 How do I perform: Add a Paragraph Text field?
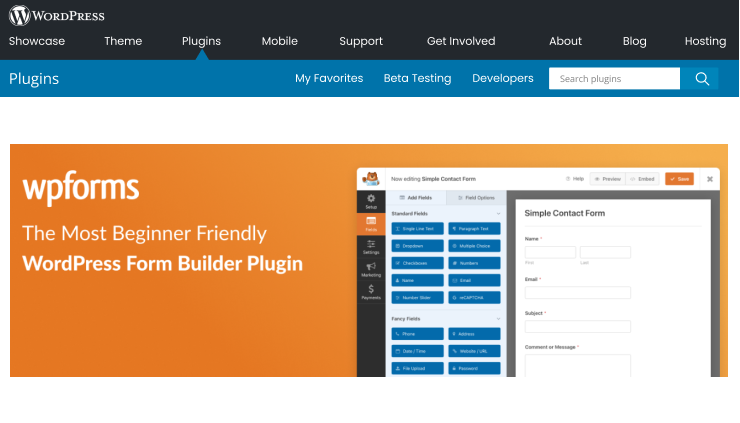(x=474, y=228)
